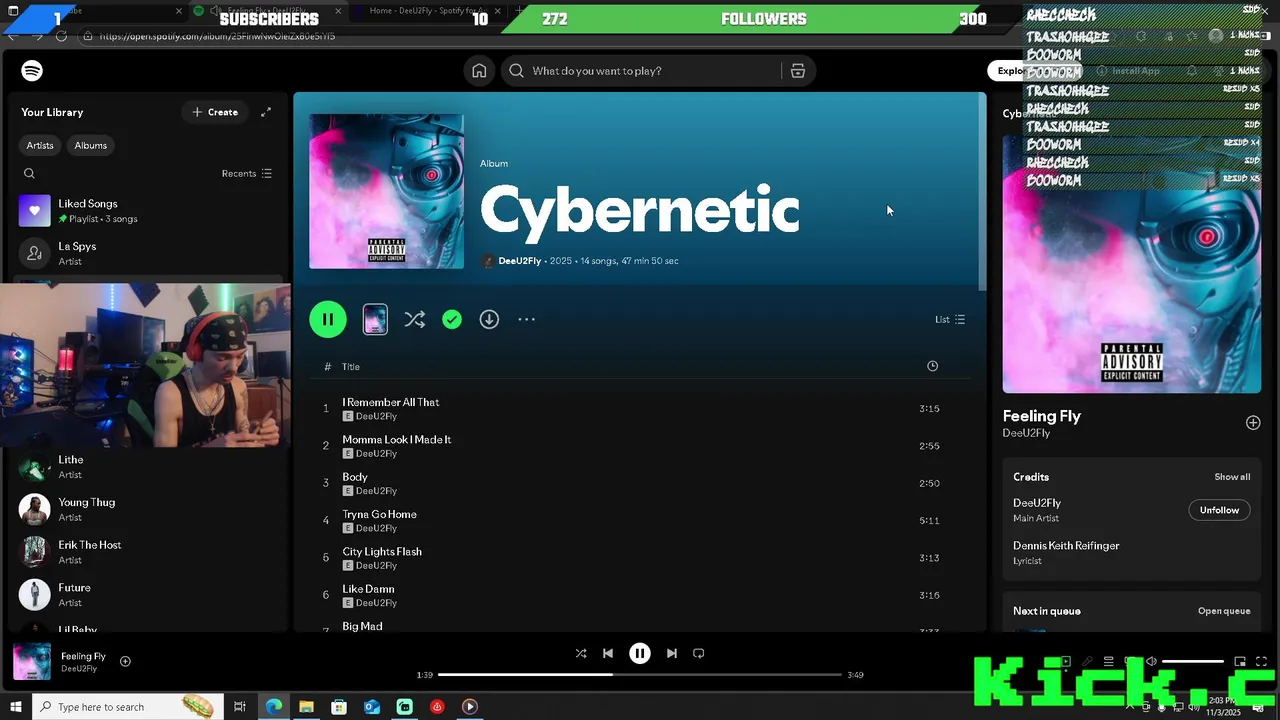Enter full screen player

1261,662
